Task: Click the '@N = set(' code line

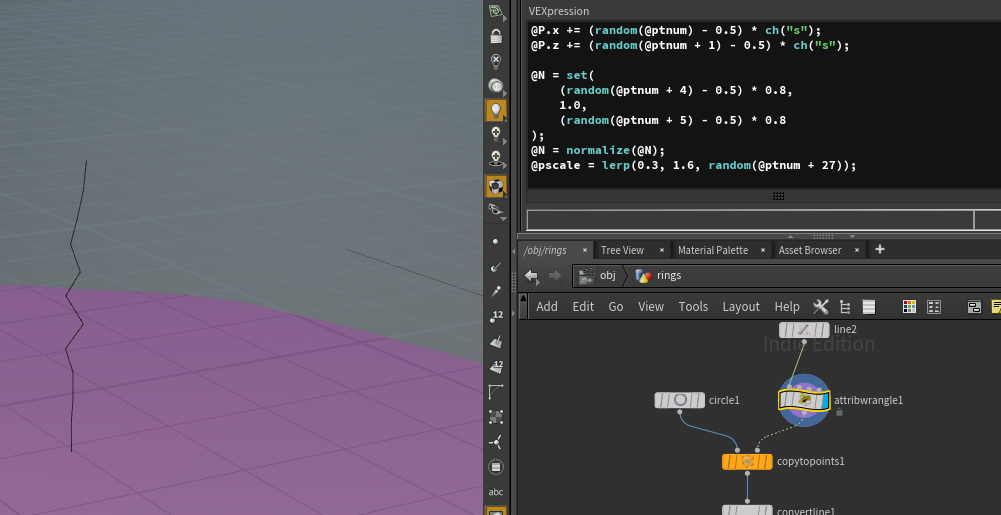Action: tap(562, 75)
